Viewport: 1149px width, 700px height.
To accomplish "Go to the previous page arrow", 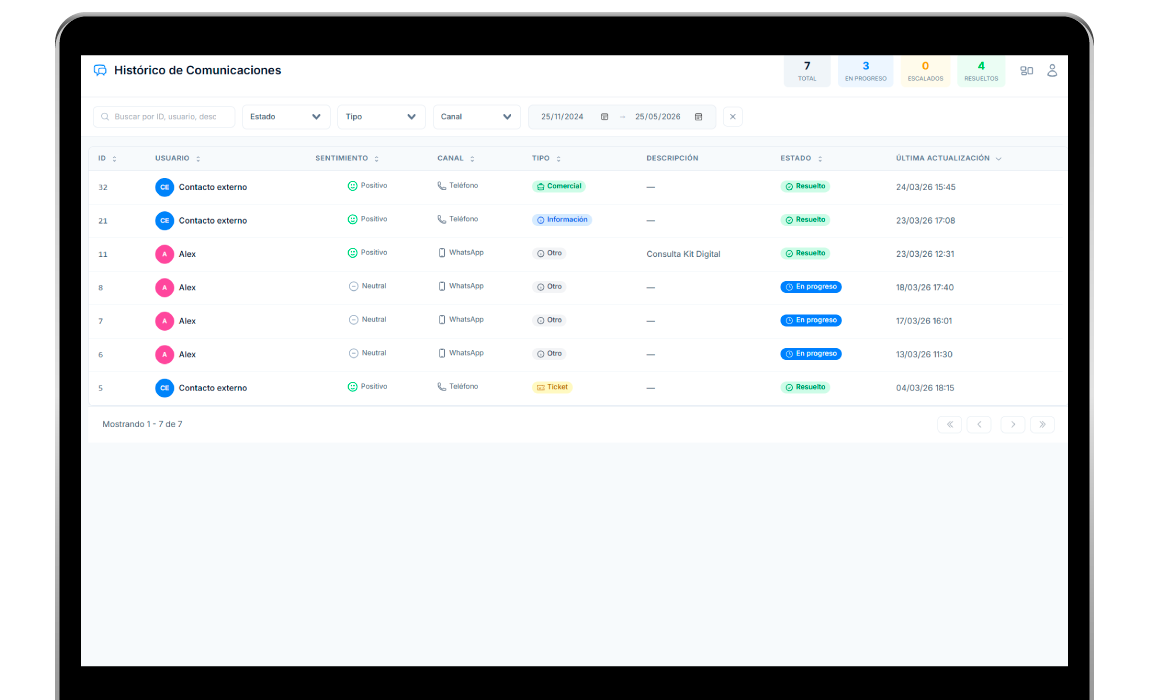I will point(979,425).
